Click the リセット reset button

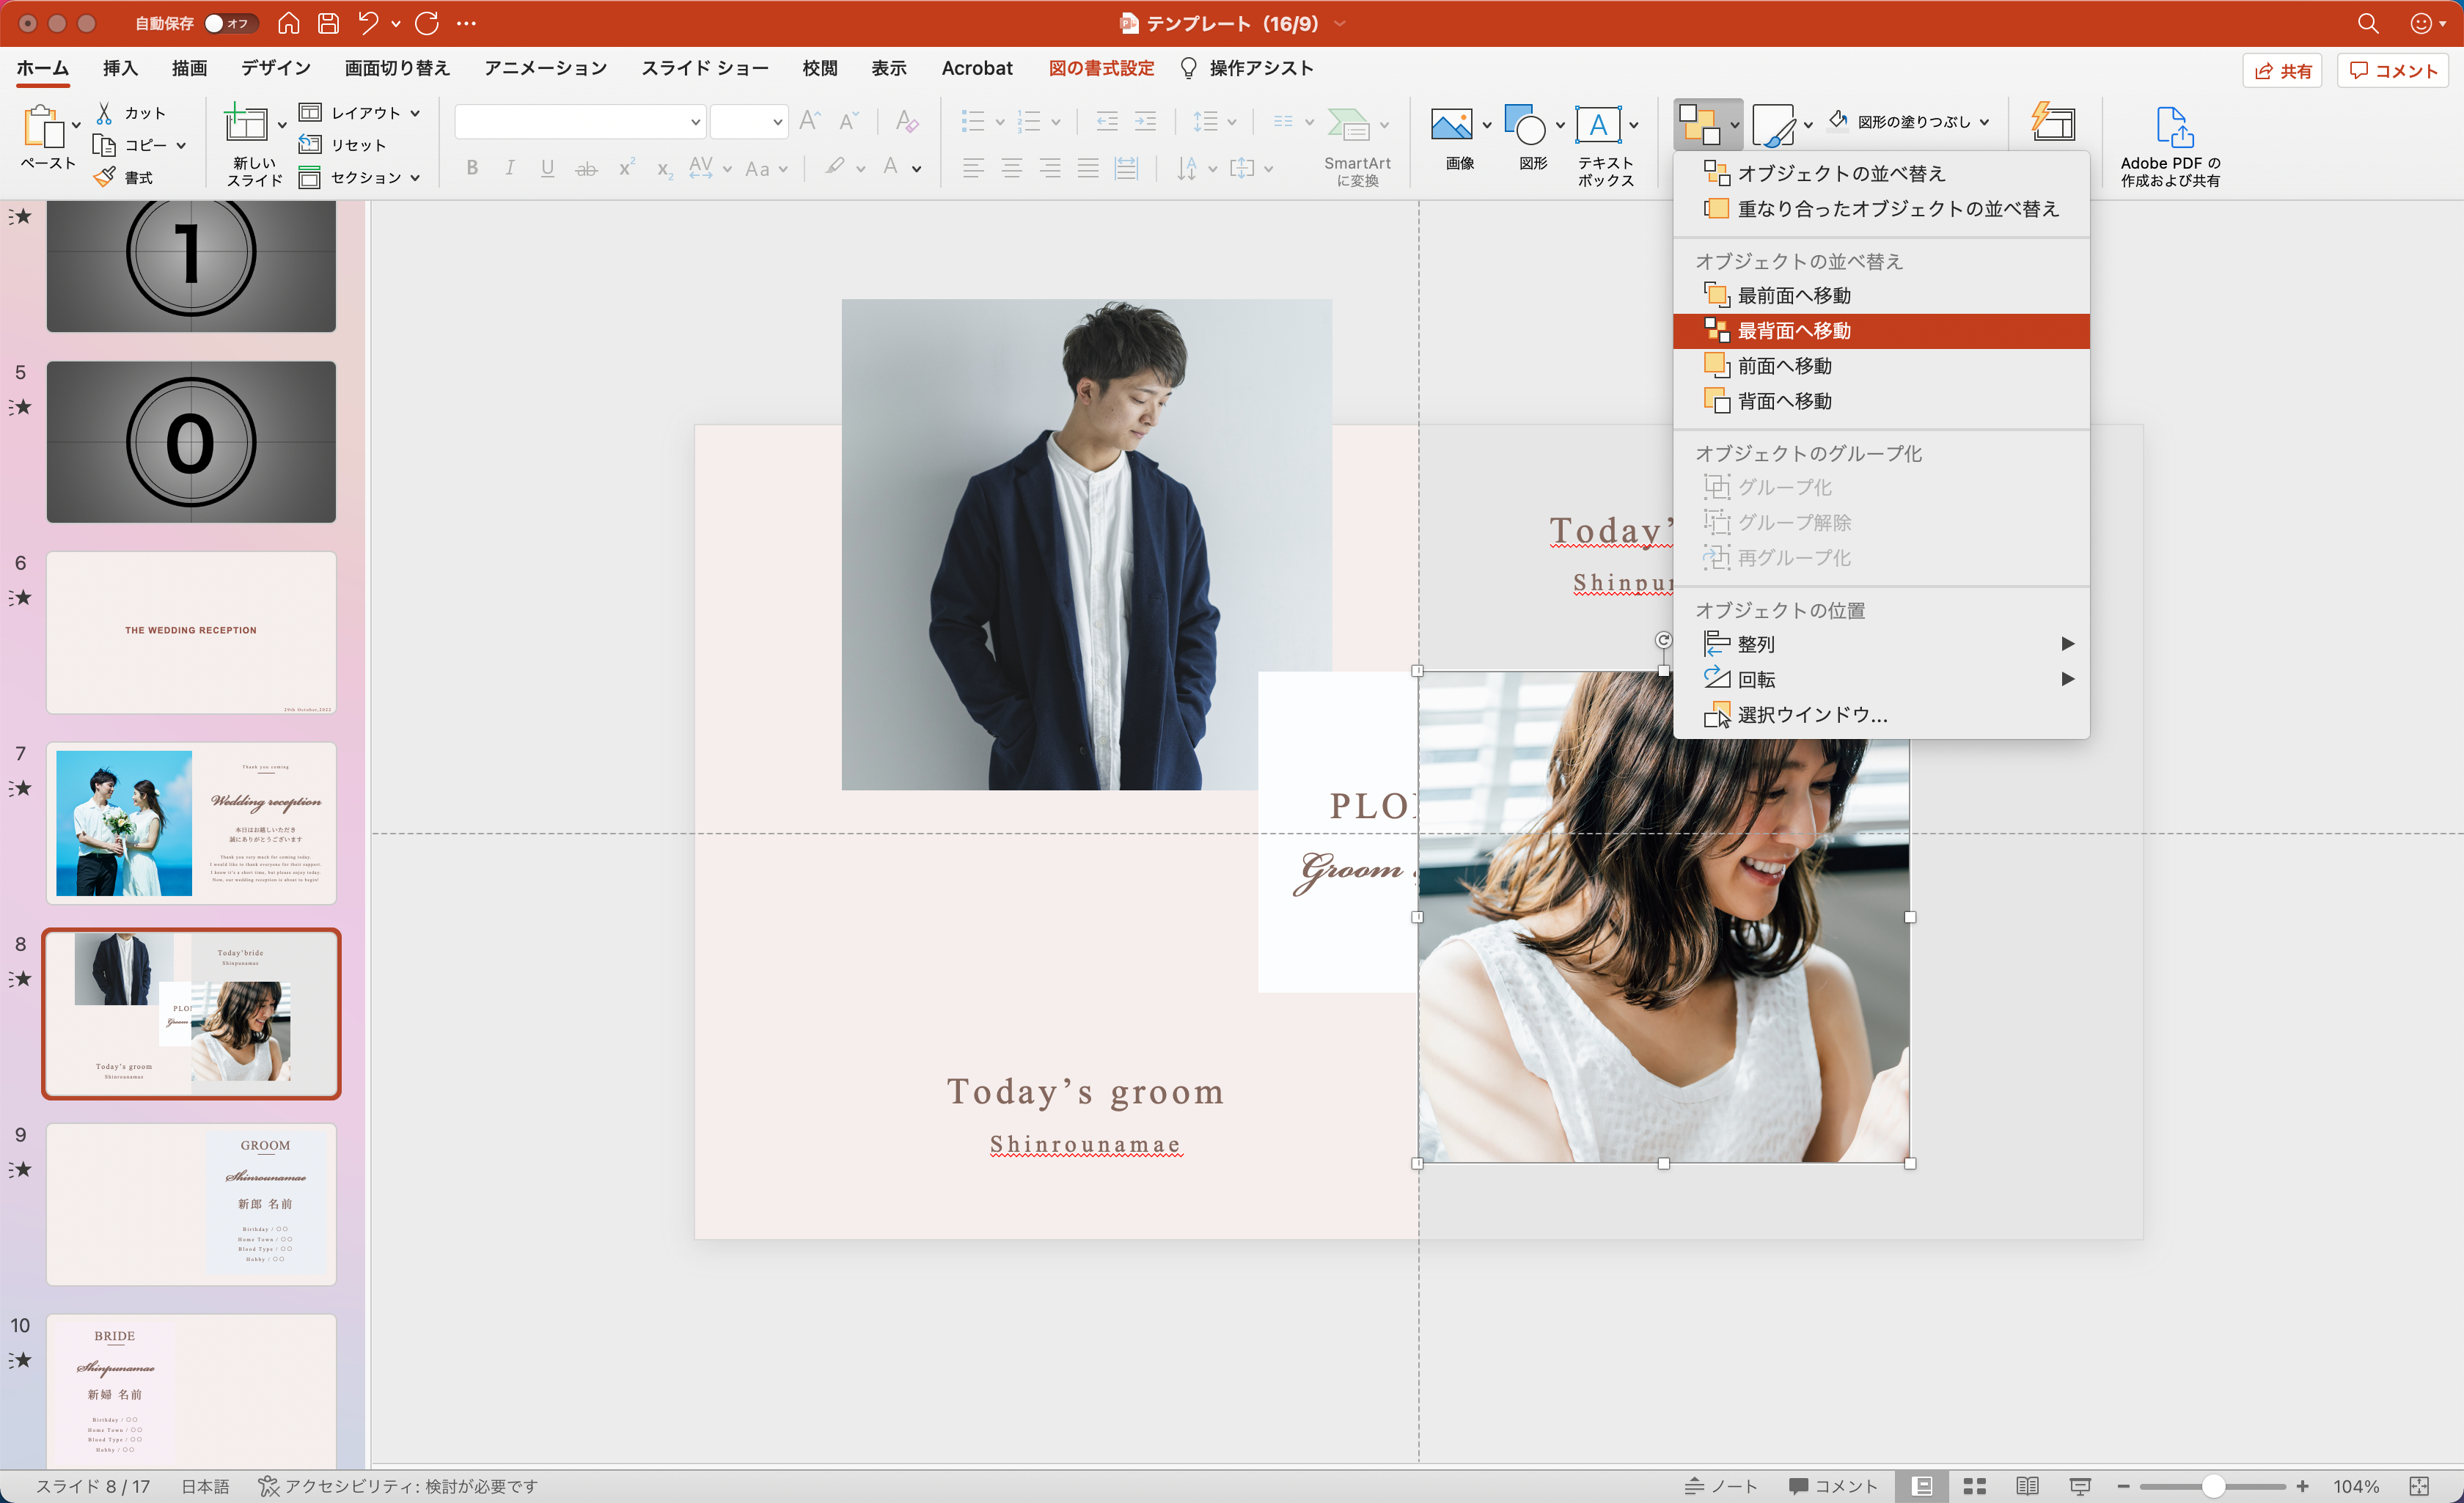click(343, 145)
